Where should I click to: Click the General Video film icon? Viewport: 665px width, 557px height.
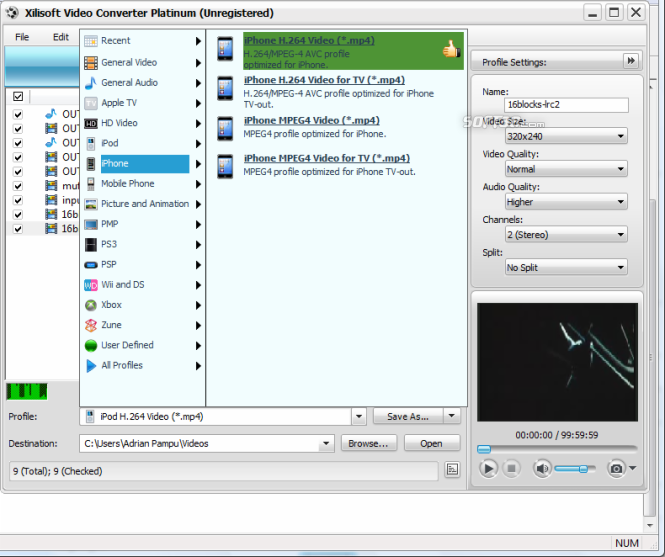pyautogui.click(x=91, y=63)
